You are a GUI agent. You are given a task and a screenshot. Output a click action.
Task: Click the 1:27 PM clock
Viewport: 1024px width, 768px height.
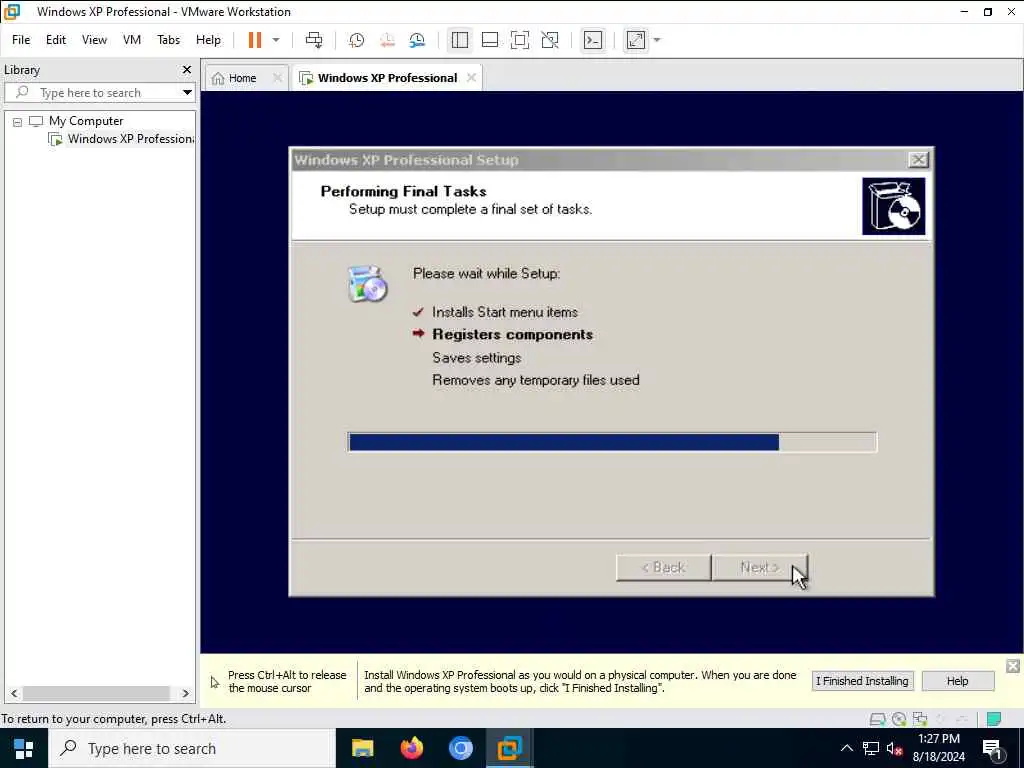pos(938,739)
